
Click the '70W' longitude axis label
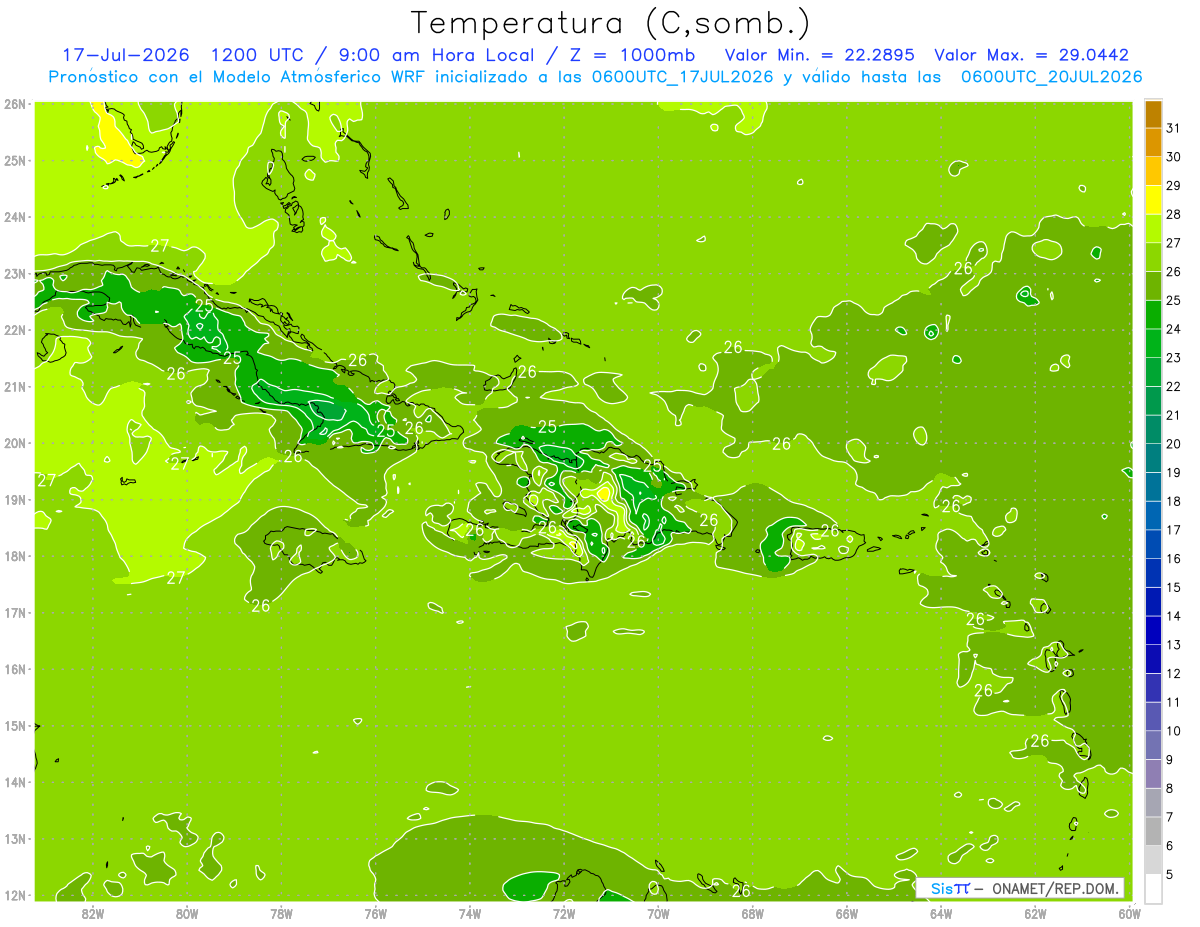[x=658, y=913]
